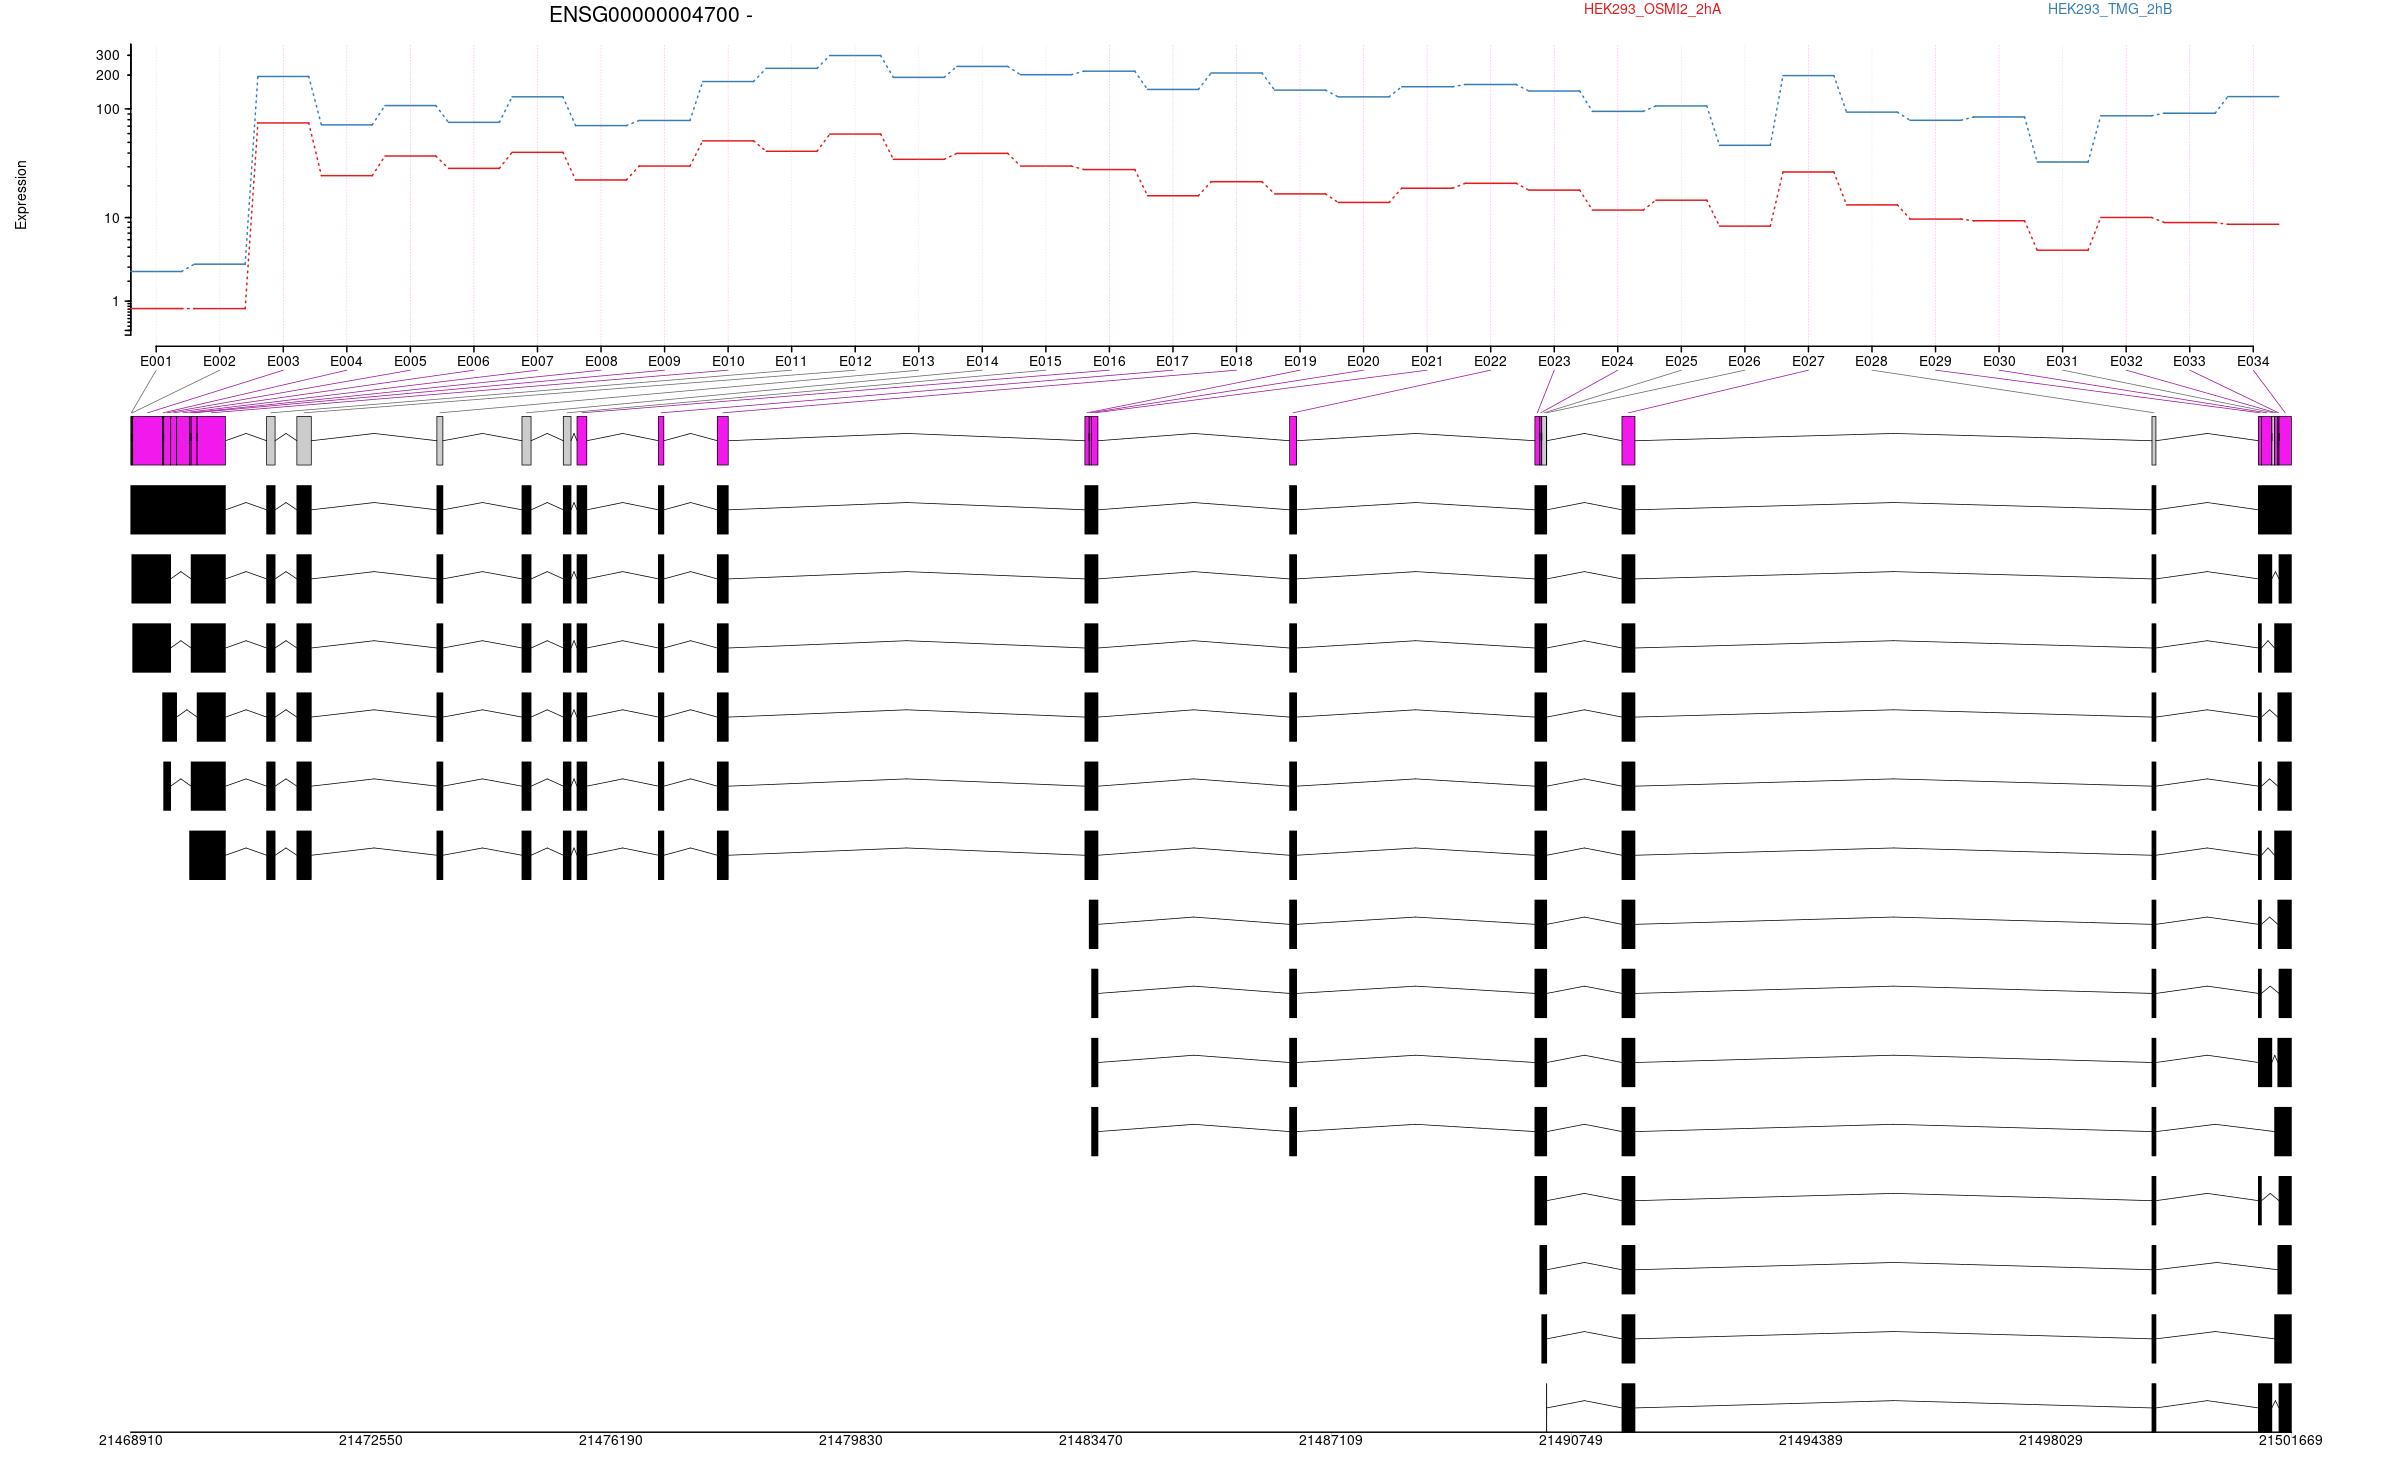Click exon bin label E003
Screen dimensions: 2400x1460
tap(283, 361)
